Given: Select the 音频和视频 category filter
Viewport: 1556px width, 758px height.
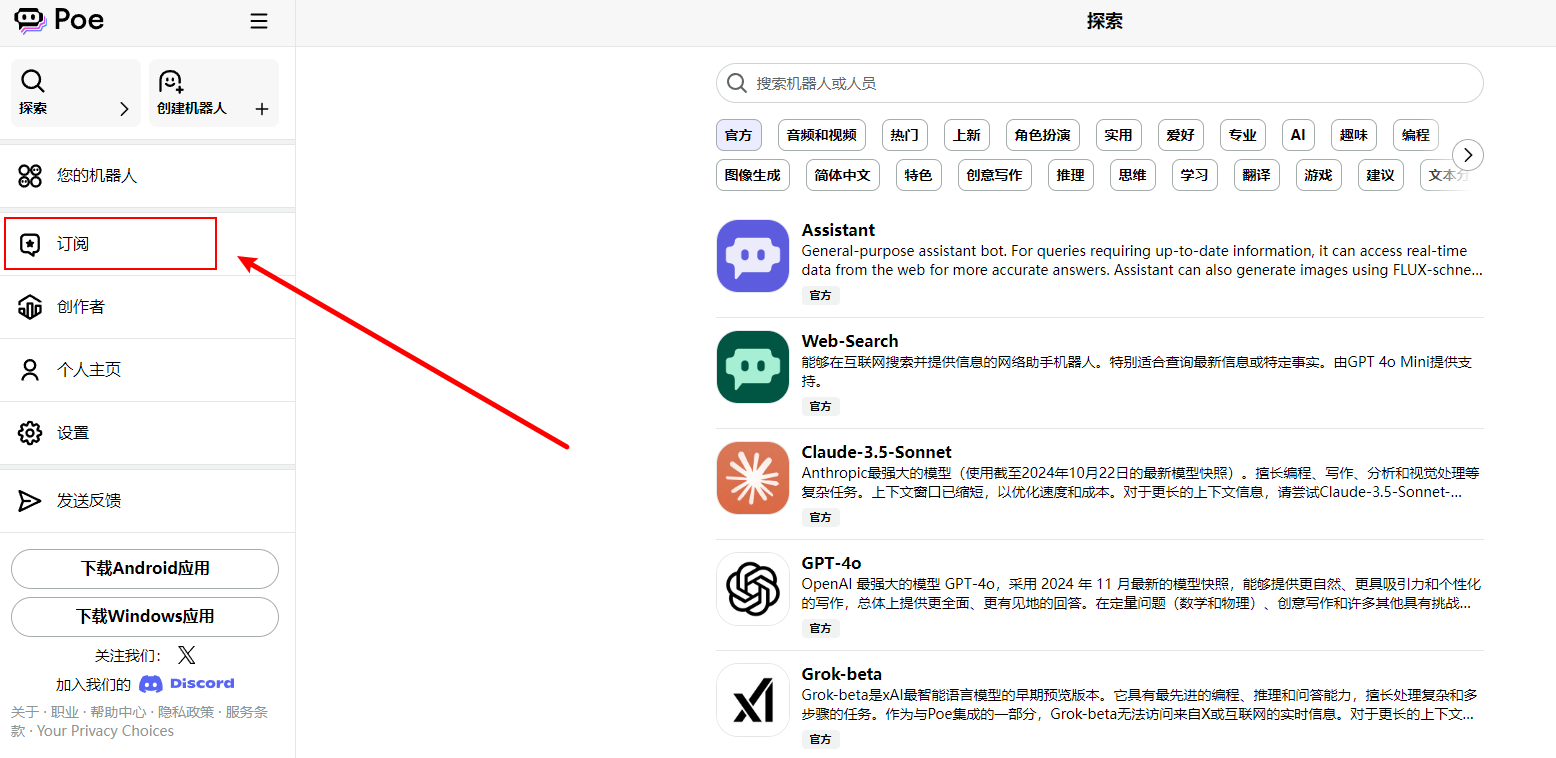Looking at the screenshot, I should (x=822, y=135).
